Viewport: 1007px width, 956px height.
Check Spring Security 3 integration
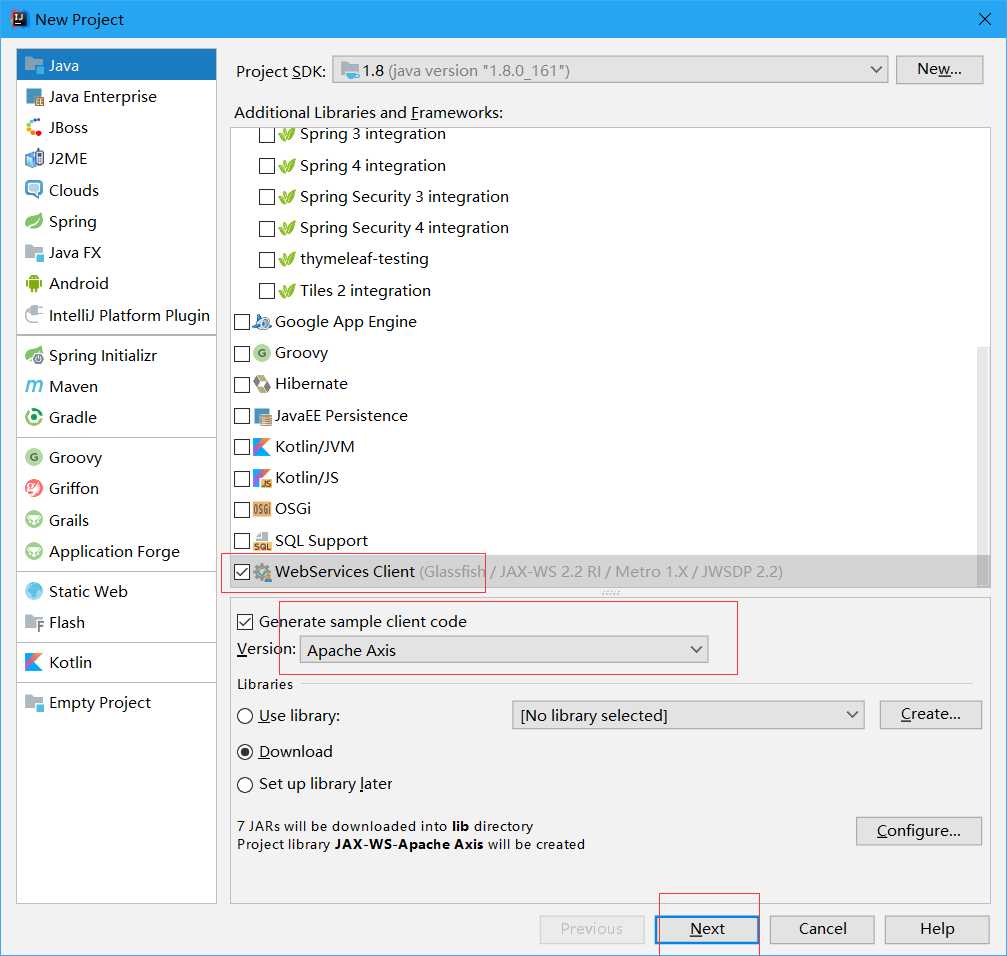tap(267, 197)
